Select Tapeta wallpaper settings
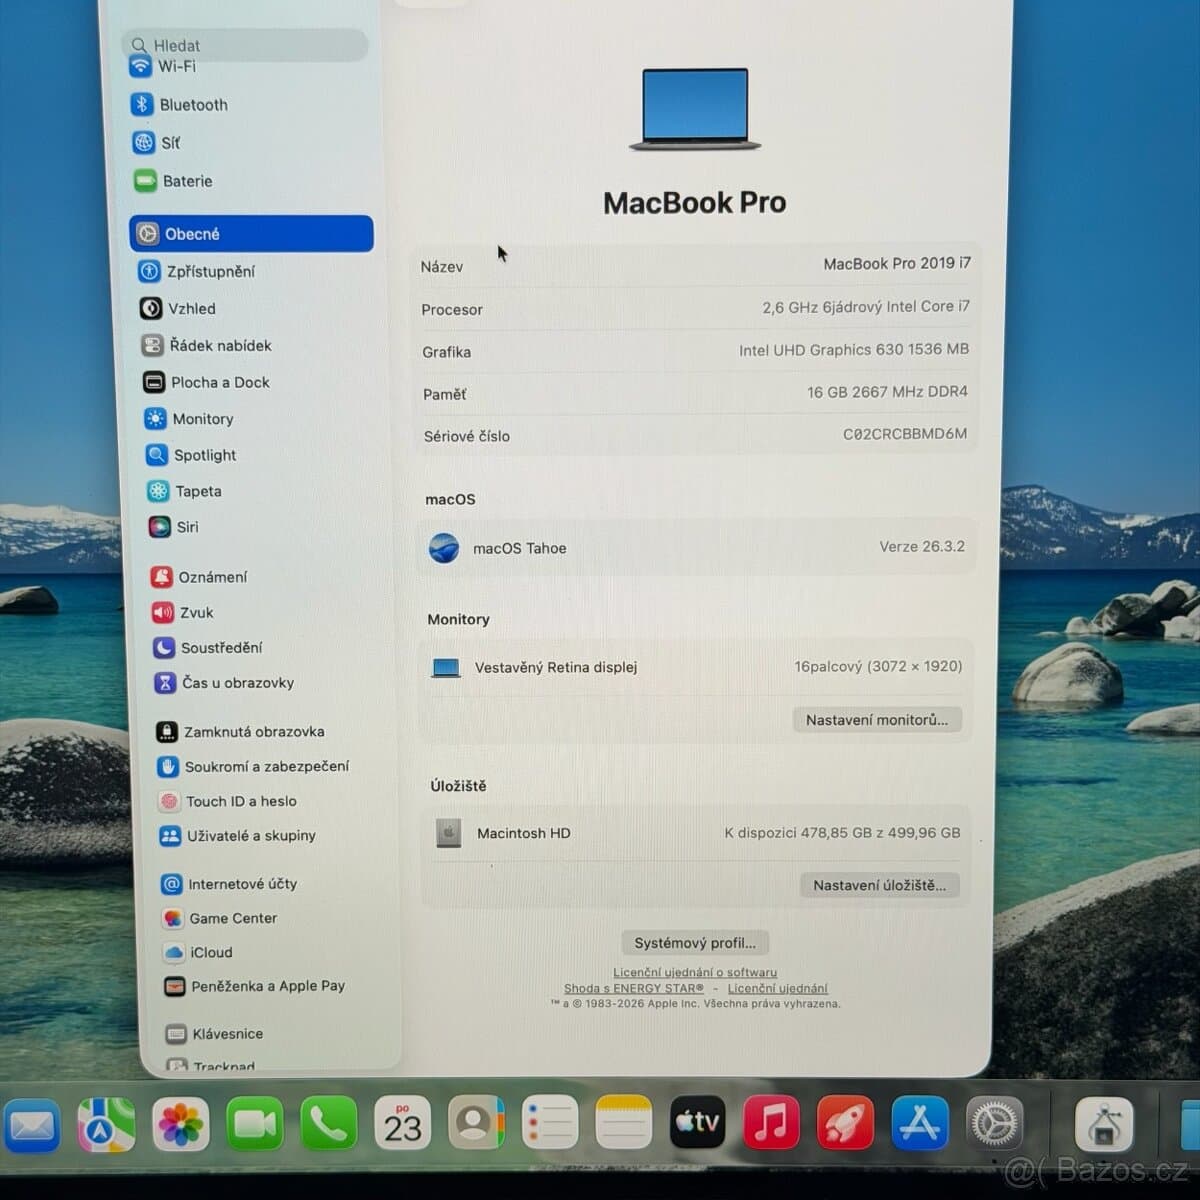Viewport: 1200px width, 1200px height. (x=185, y=491)
